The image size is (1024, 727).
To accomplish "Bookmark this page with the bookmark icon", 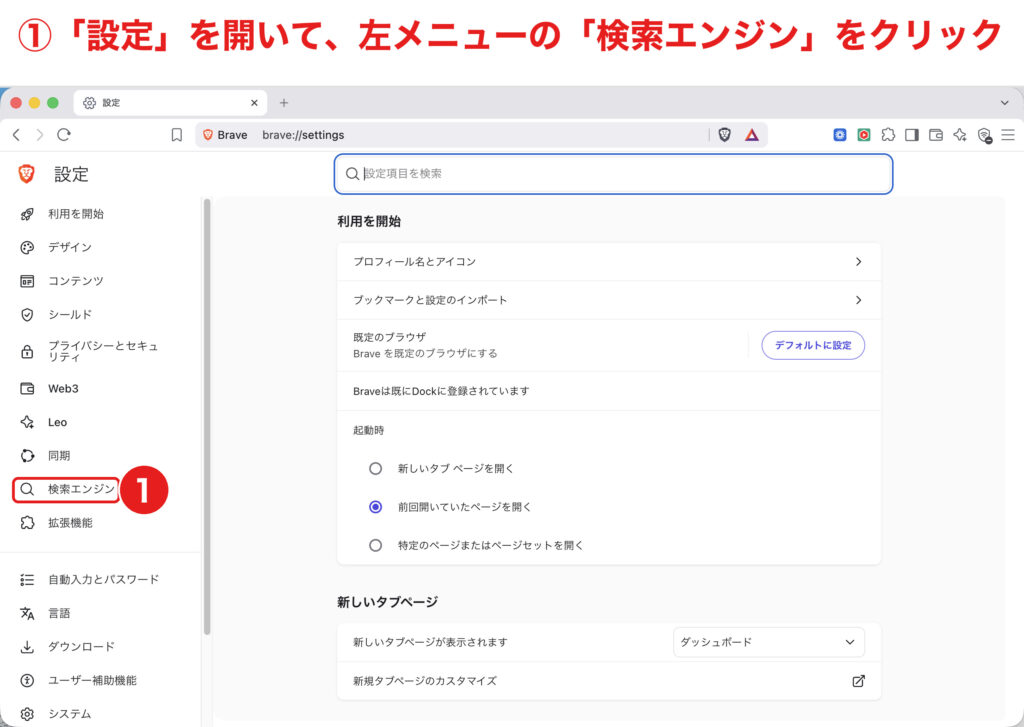I will pyautogui.click(x=176, y=135).
